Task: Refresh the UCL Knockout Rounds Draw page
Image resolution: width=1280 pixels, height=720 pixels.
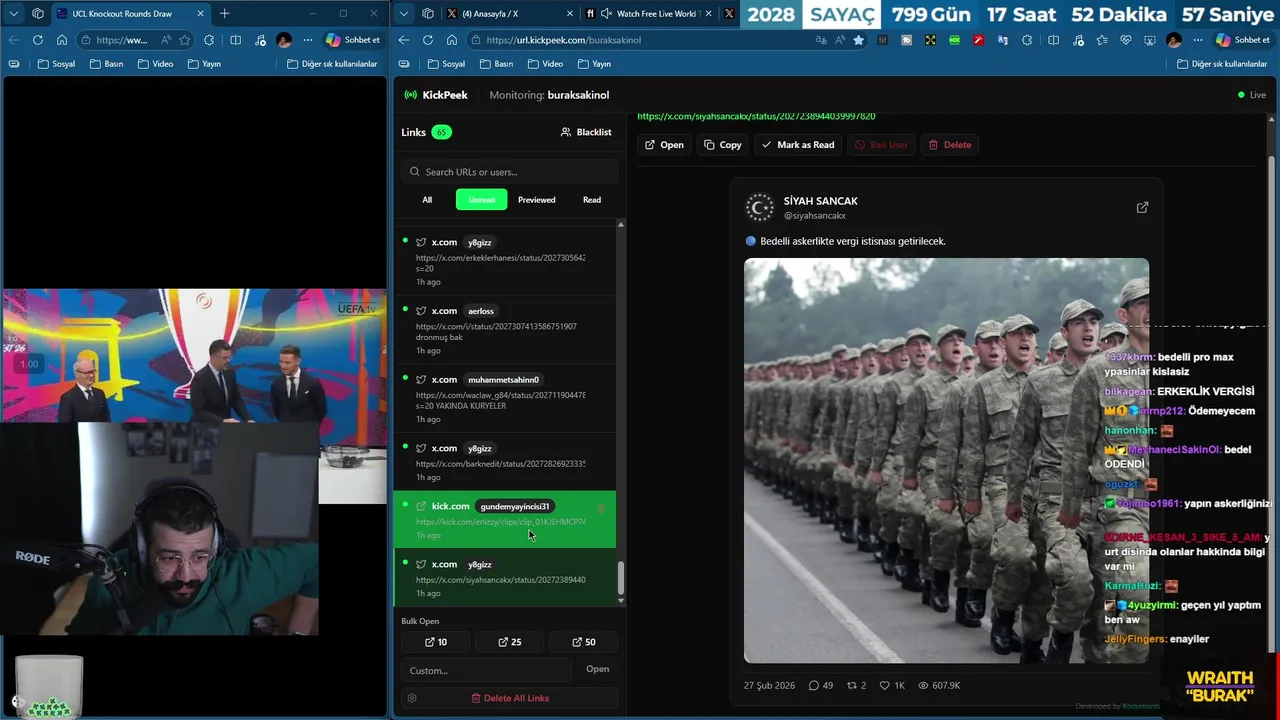Action: tap(38, 40)
